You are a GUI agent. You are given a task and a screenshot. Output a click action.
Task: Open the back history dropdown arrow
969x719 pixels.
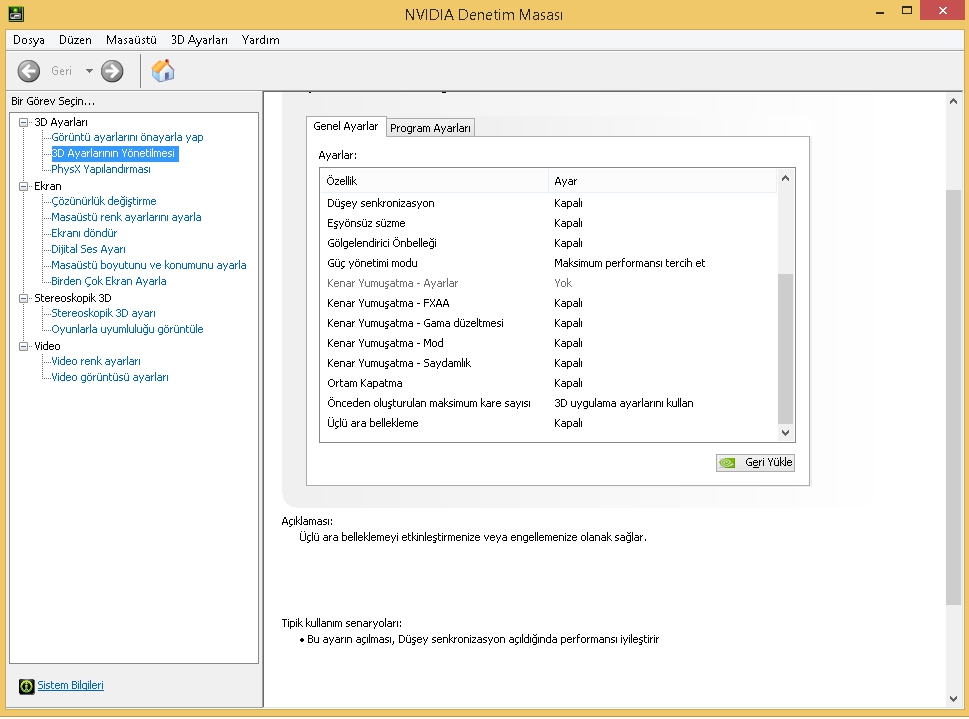[x=89, y=71]
